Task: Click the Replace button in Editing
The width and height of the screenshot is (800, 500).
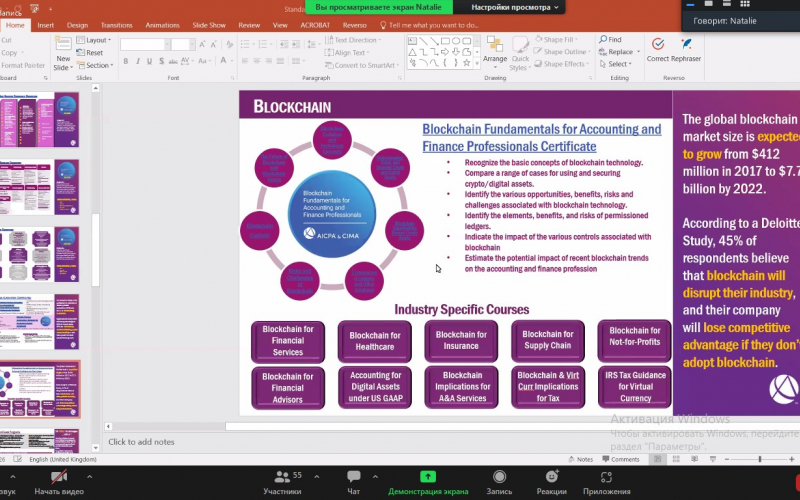Action: 619,52
